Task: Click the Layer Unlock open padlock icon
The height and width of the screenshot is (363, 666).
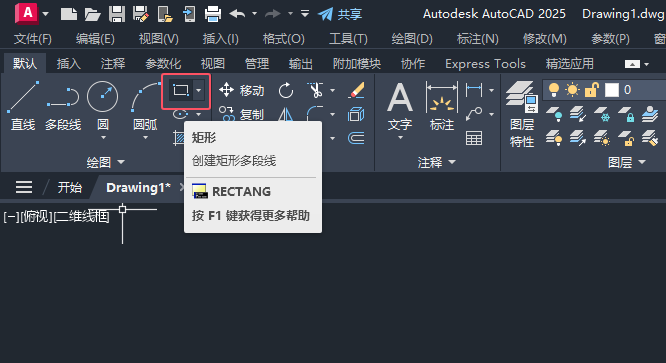Action: tap(626, 138)
